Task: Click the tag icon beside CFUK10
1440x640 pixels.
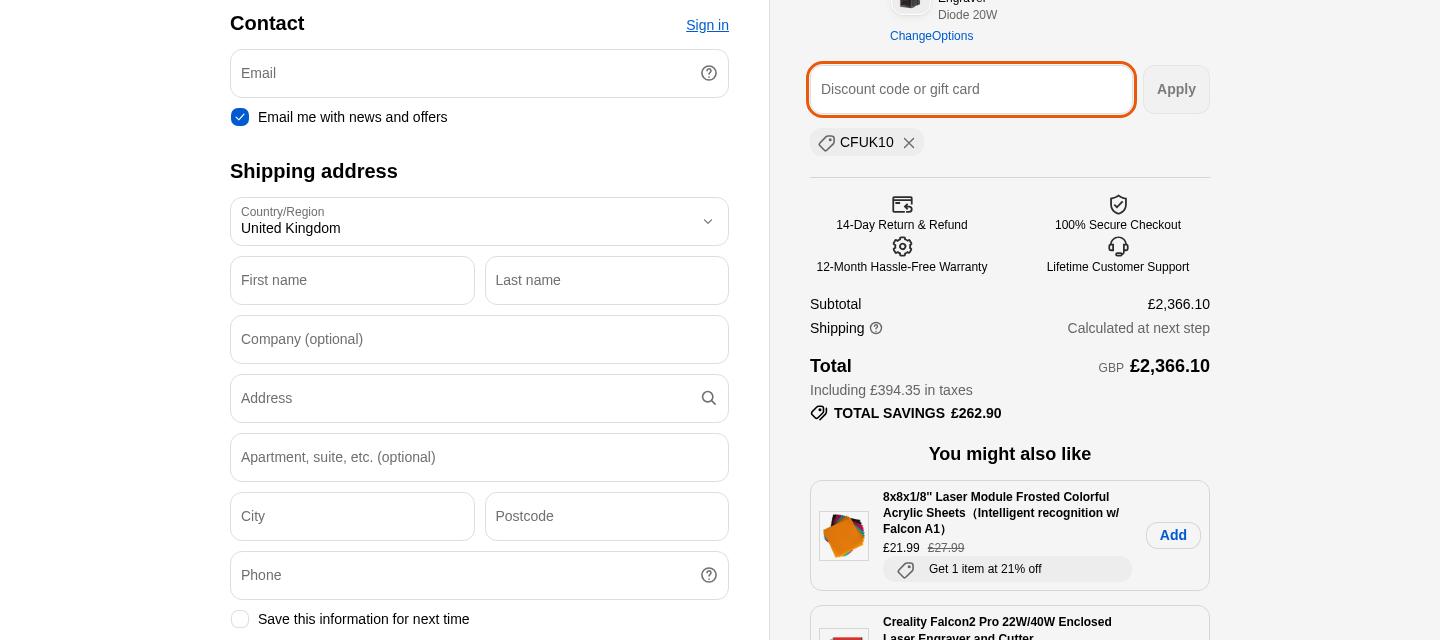Action: pos(826,143)
